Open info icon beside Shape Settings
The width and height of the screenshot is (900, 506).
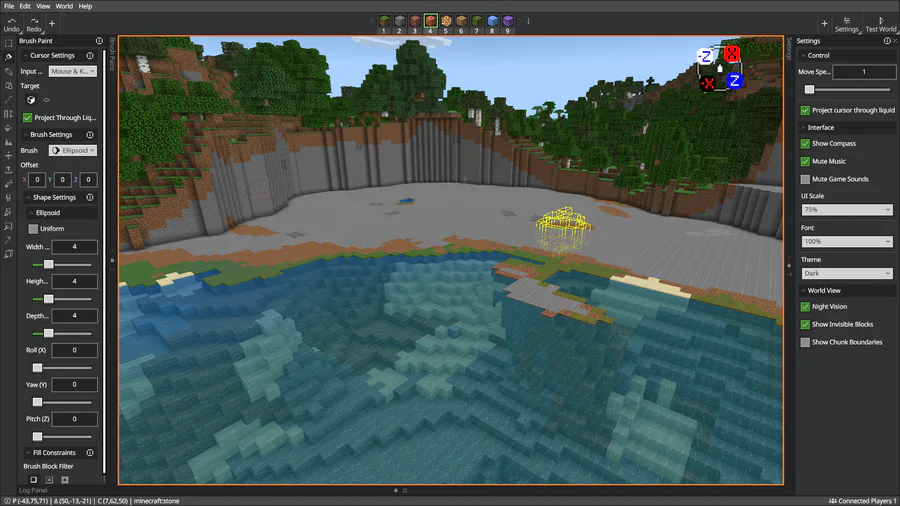pos(90,197)
